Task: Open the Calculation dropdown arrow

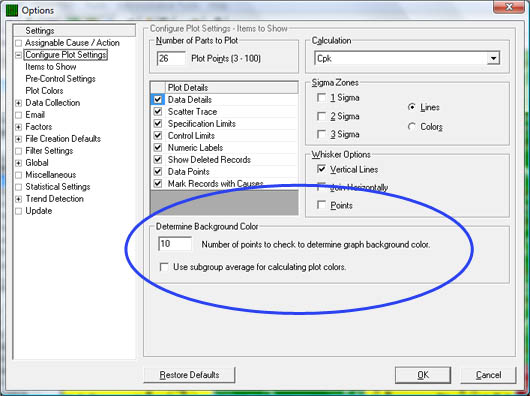Action: click(493, 58)
